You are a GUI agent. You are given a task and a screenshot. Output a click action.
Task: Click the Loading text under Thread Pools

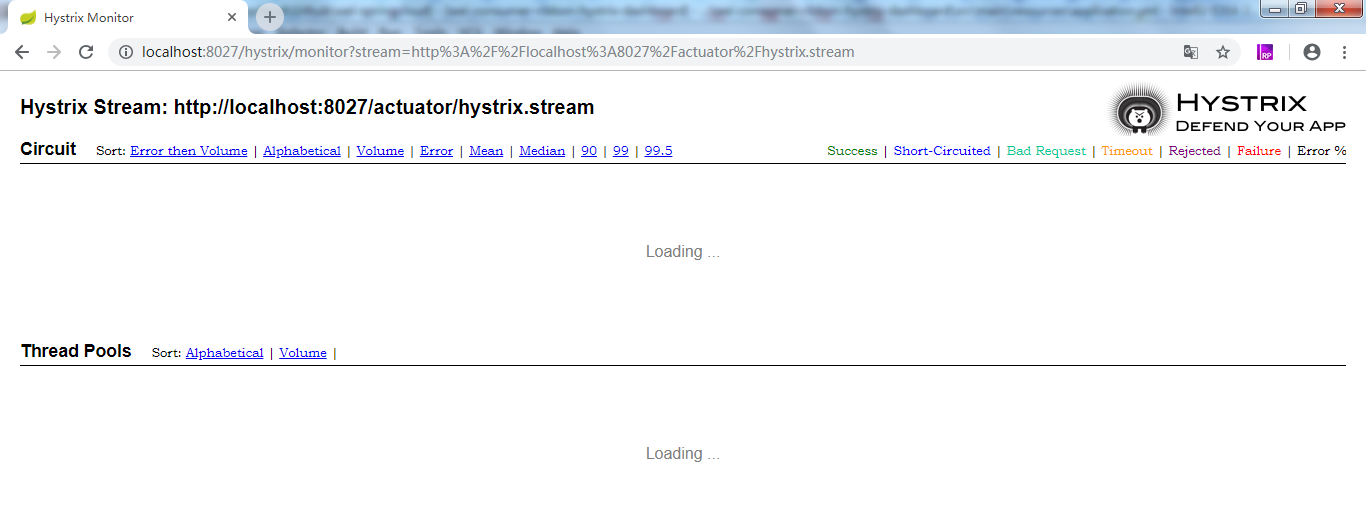683,454
